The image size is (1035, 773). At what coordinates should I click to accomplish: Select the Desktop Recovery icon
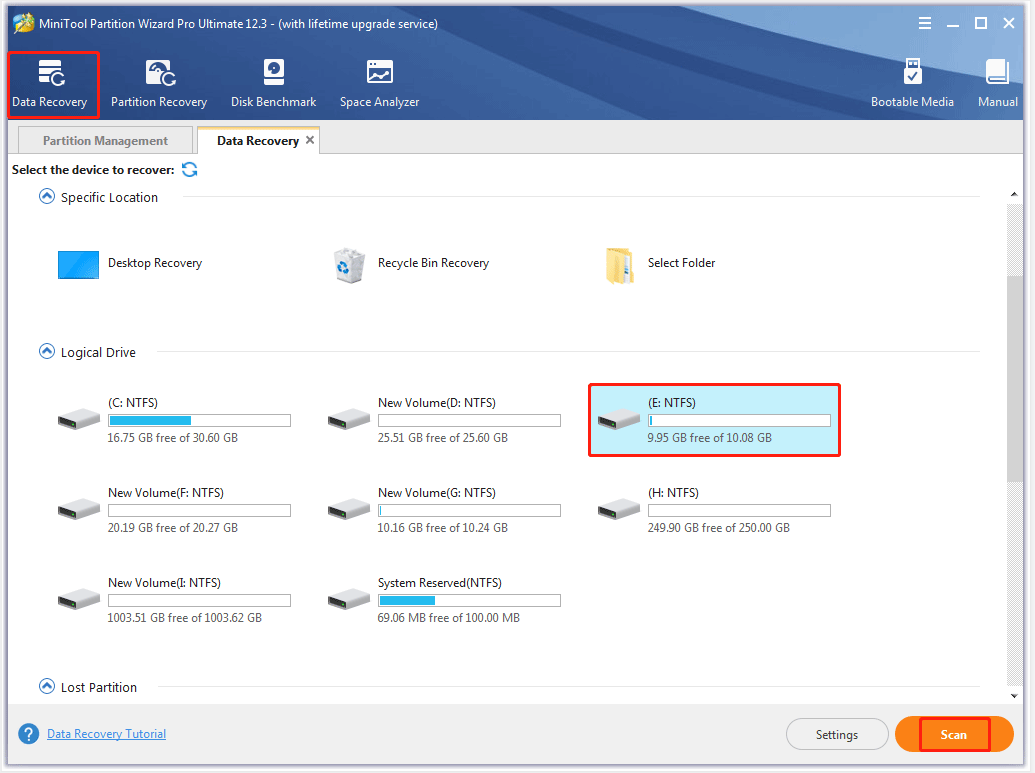79,265
